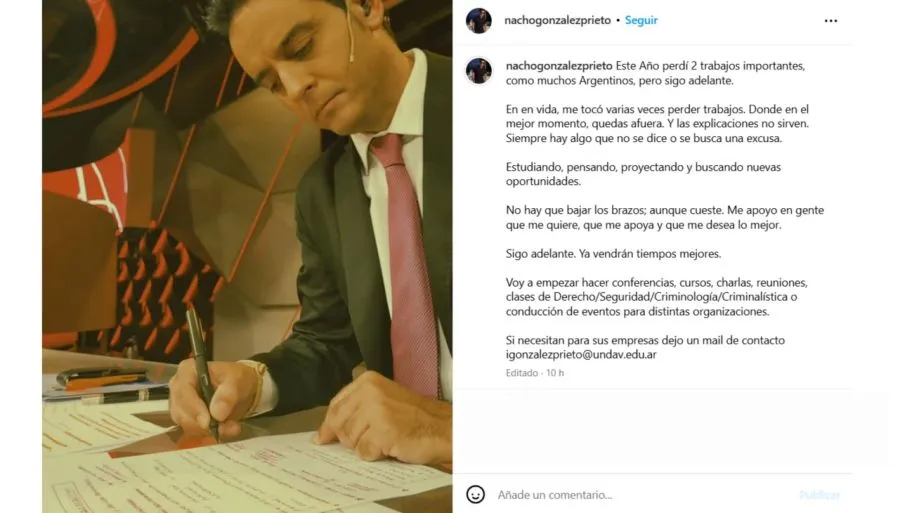This screenshot has width=912, height=513.
Task: Follow the account via Seguir
Action: 641,20
